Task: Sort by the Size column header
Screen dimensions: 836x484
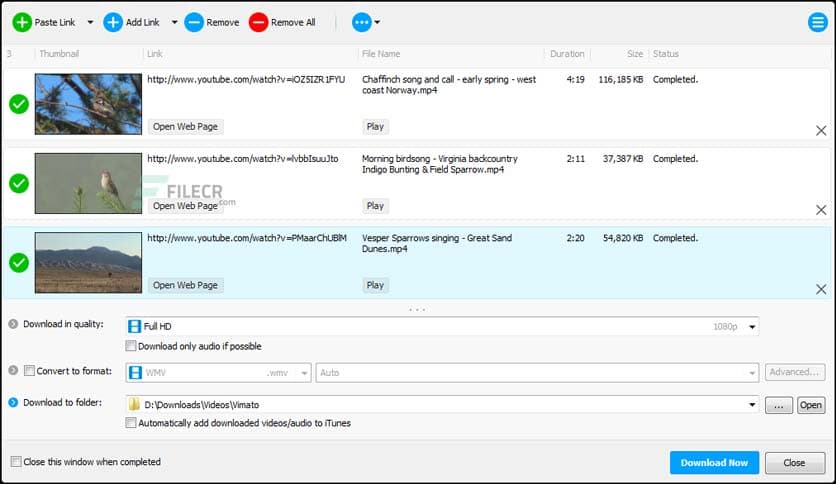Action: click(x=634, y=54)
